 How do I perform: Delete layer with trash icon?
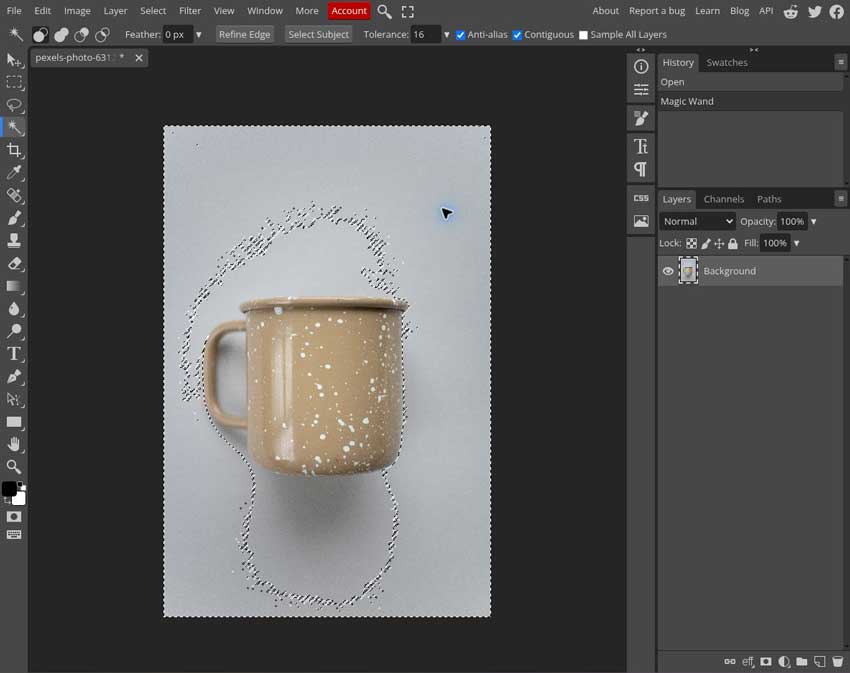point(838,662)
